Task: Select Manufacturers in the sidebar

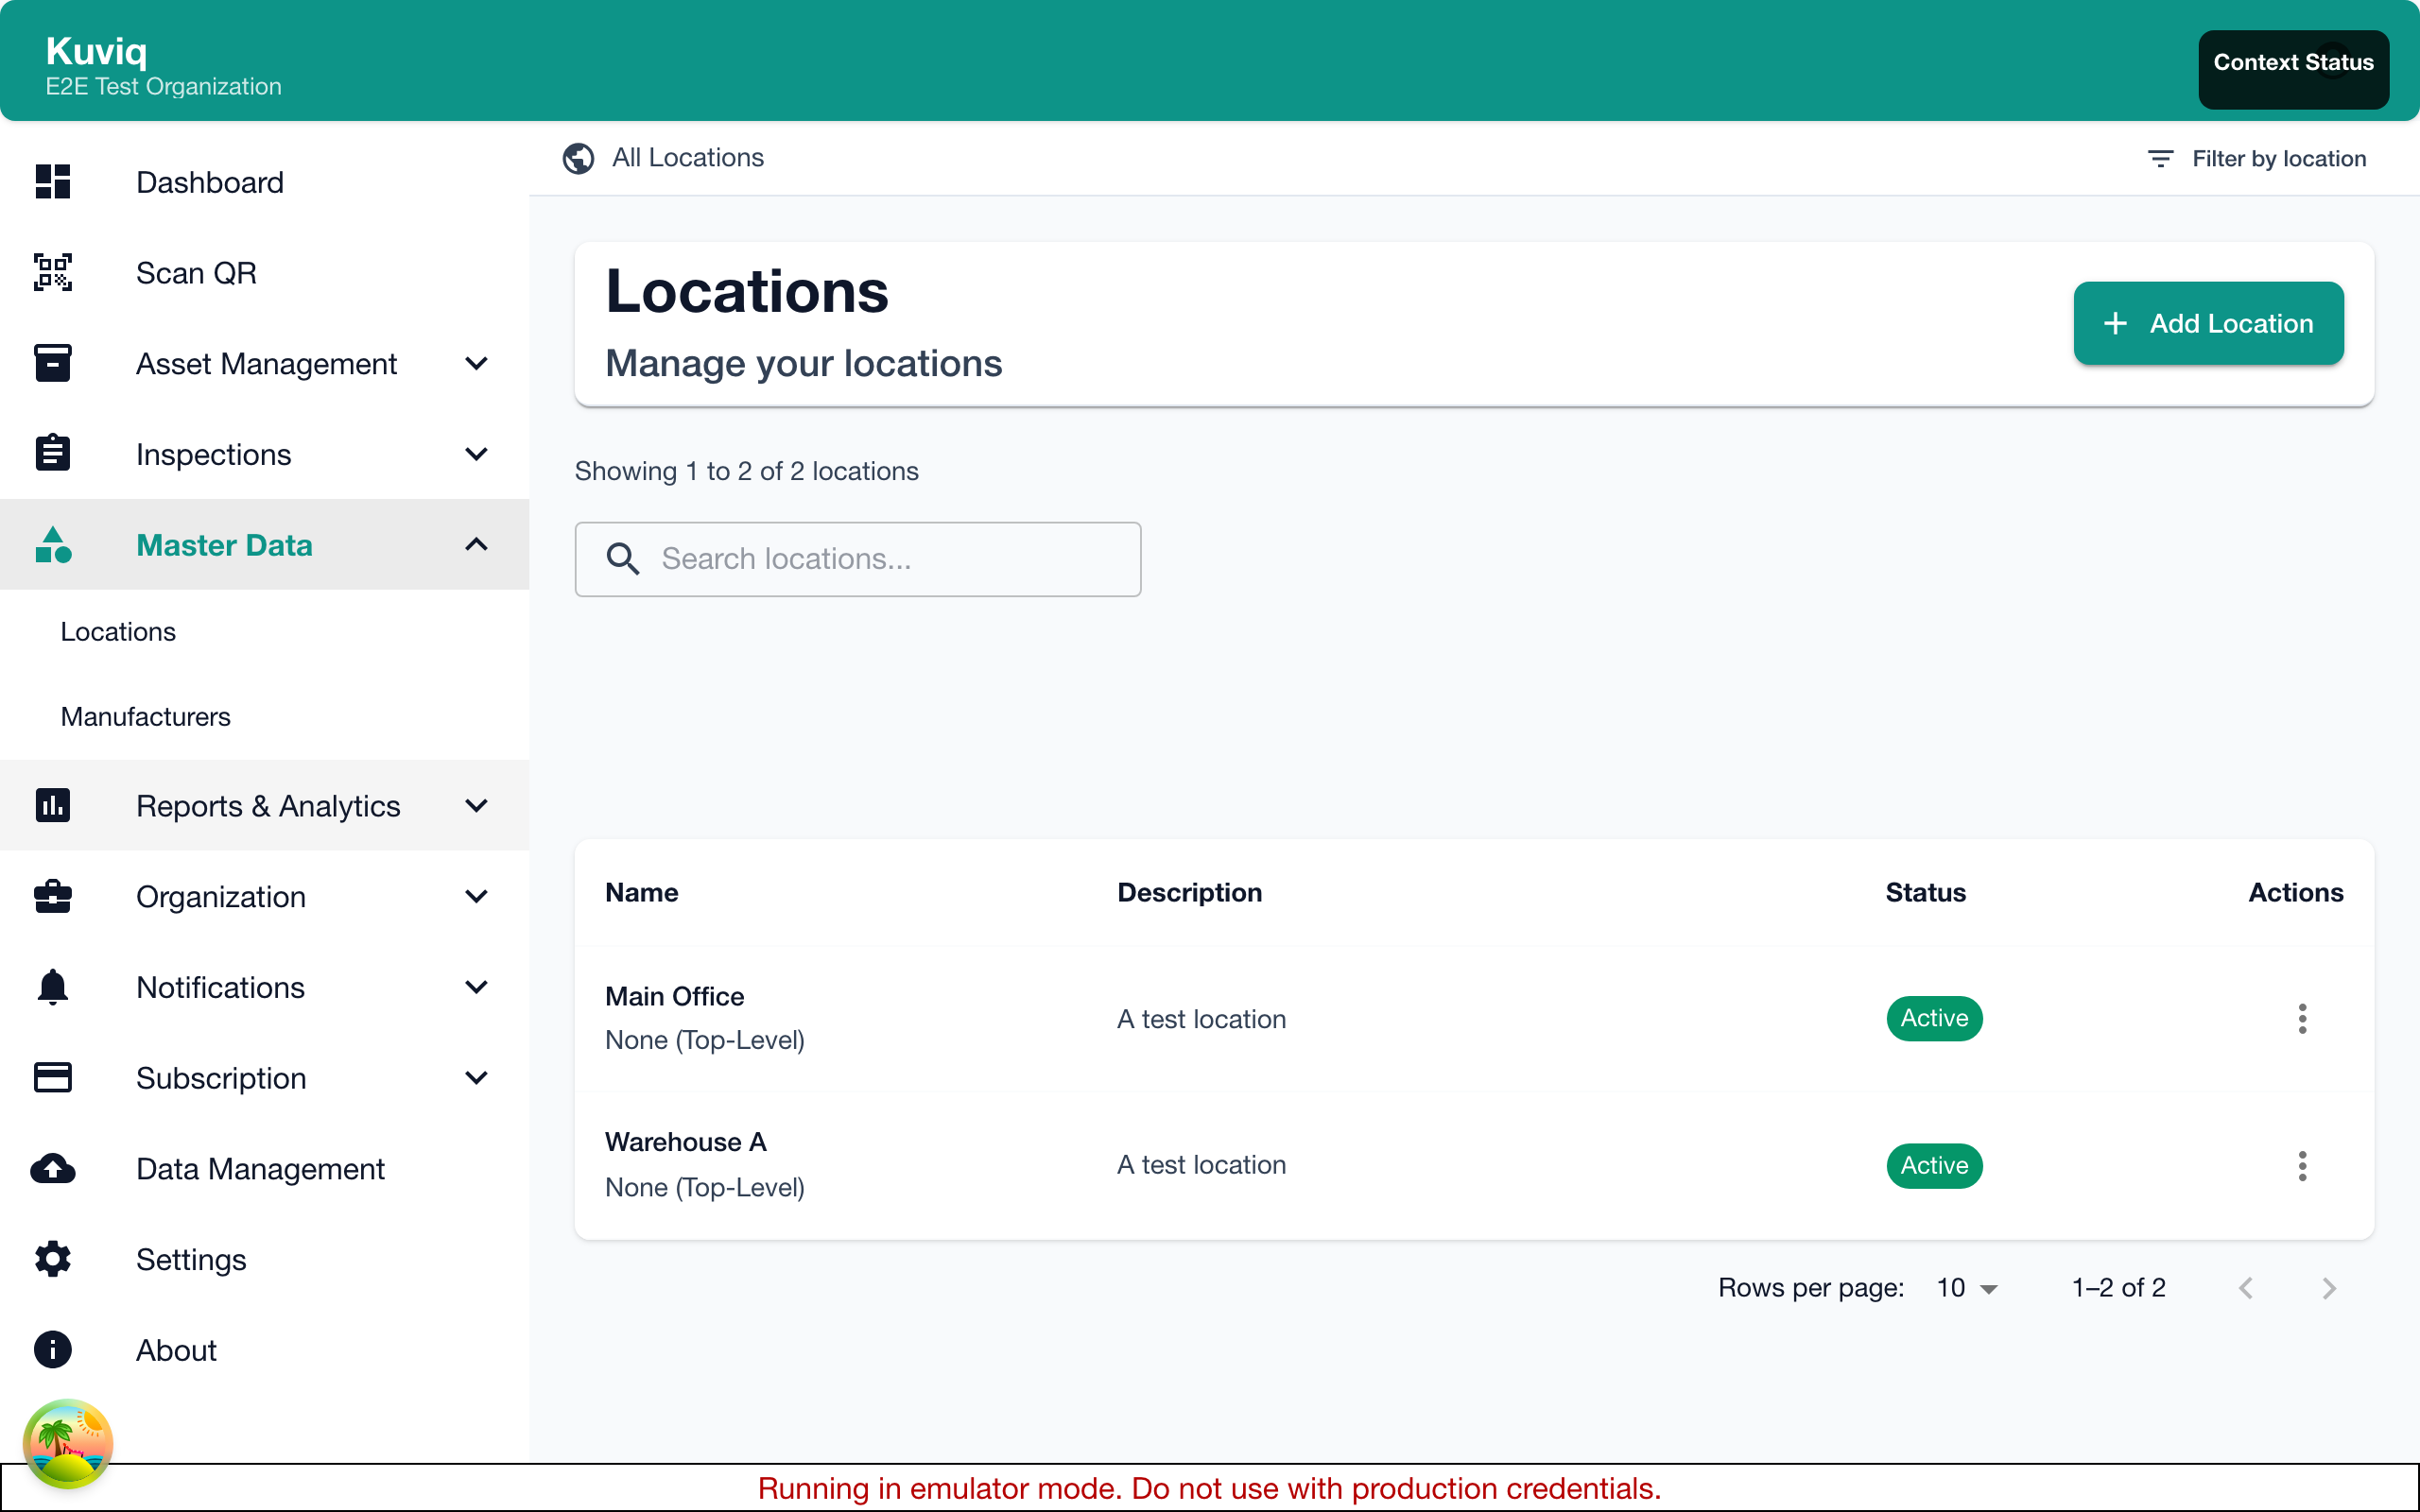Action: click(x=145, y=716)
